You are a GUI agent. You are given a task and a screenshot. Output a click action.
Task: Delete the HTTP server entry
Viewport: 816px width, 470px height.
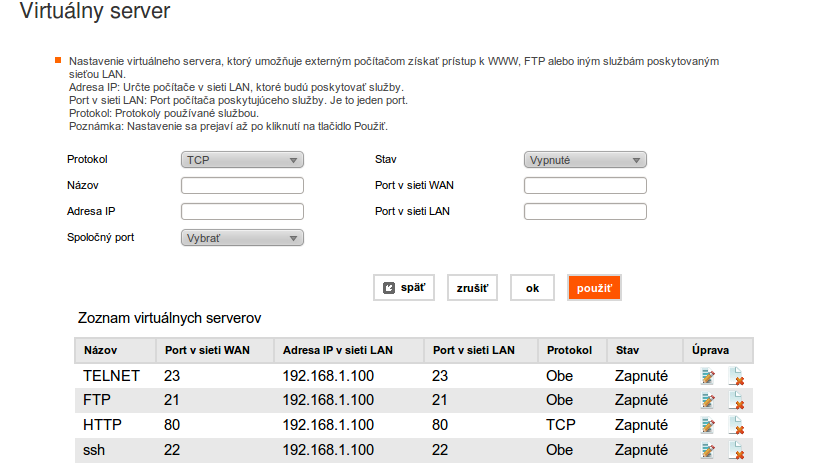coord(736,425)
